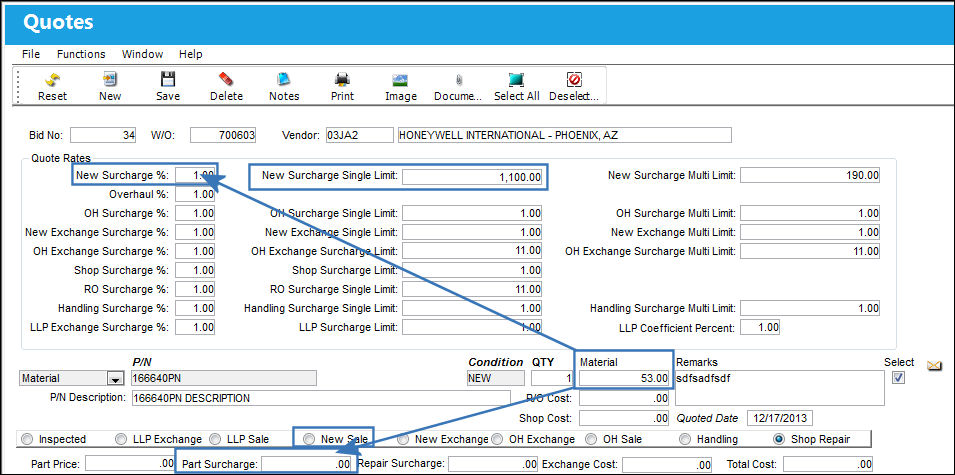This screenshot has width=955, height=475.
Task: Click the OH Surcharge % field
Action: (x=195, y=213)
